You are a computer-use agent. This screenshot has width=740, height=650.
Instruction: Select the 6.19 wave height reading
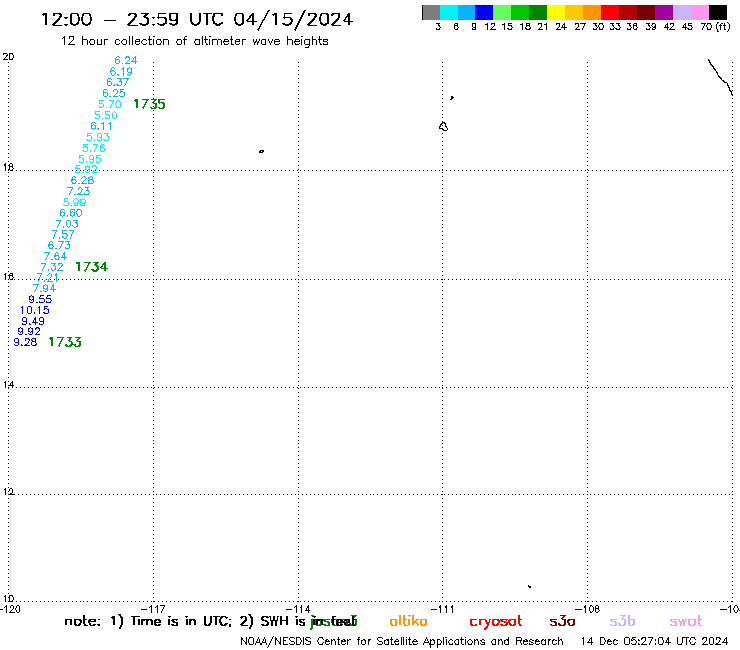pyautogui.click(x=121, y=72)
